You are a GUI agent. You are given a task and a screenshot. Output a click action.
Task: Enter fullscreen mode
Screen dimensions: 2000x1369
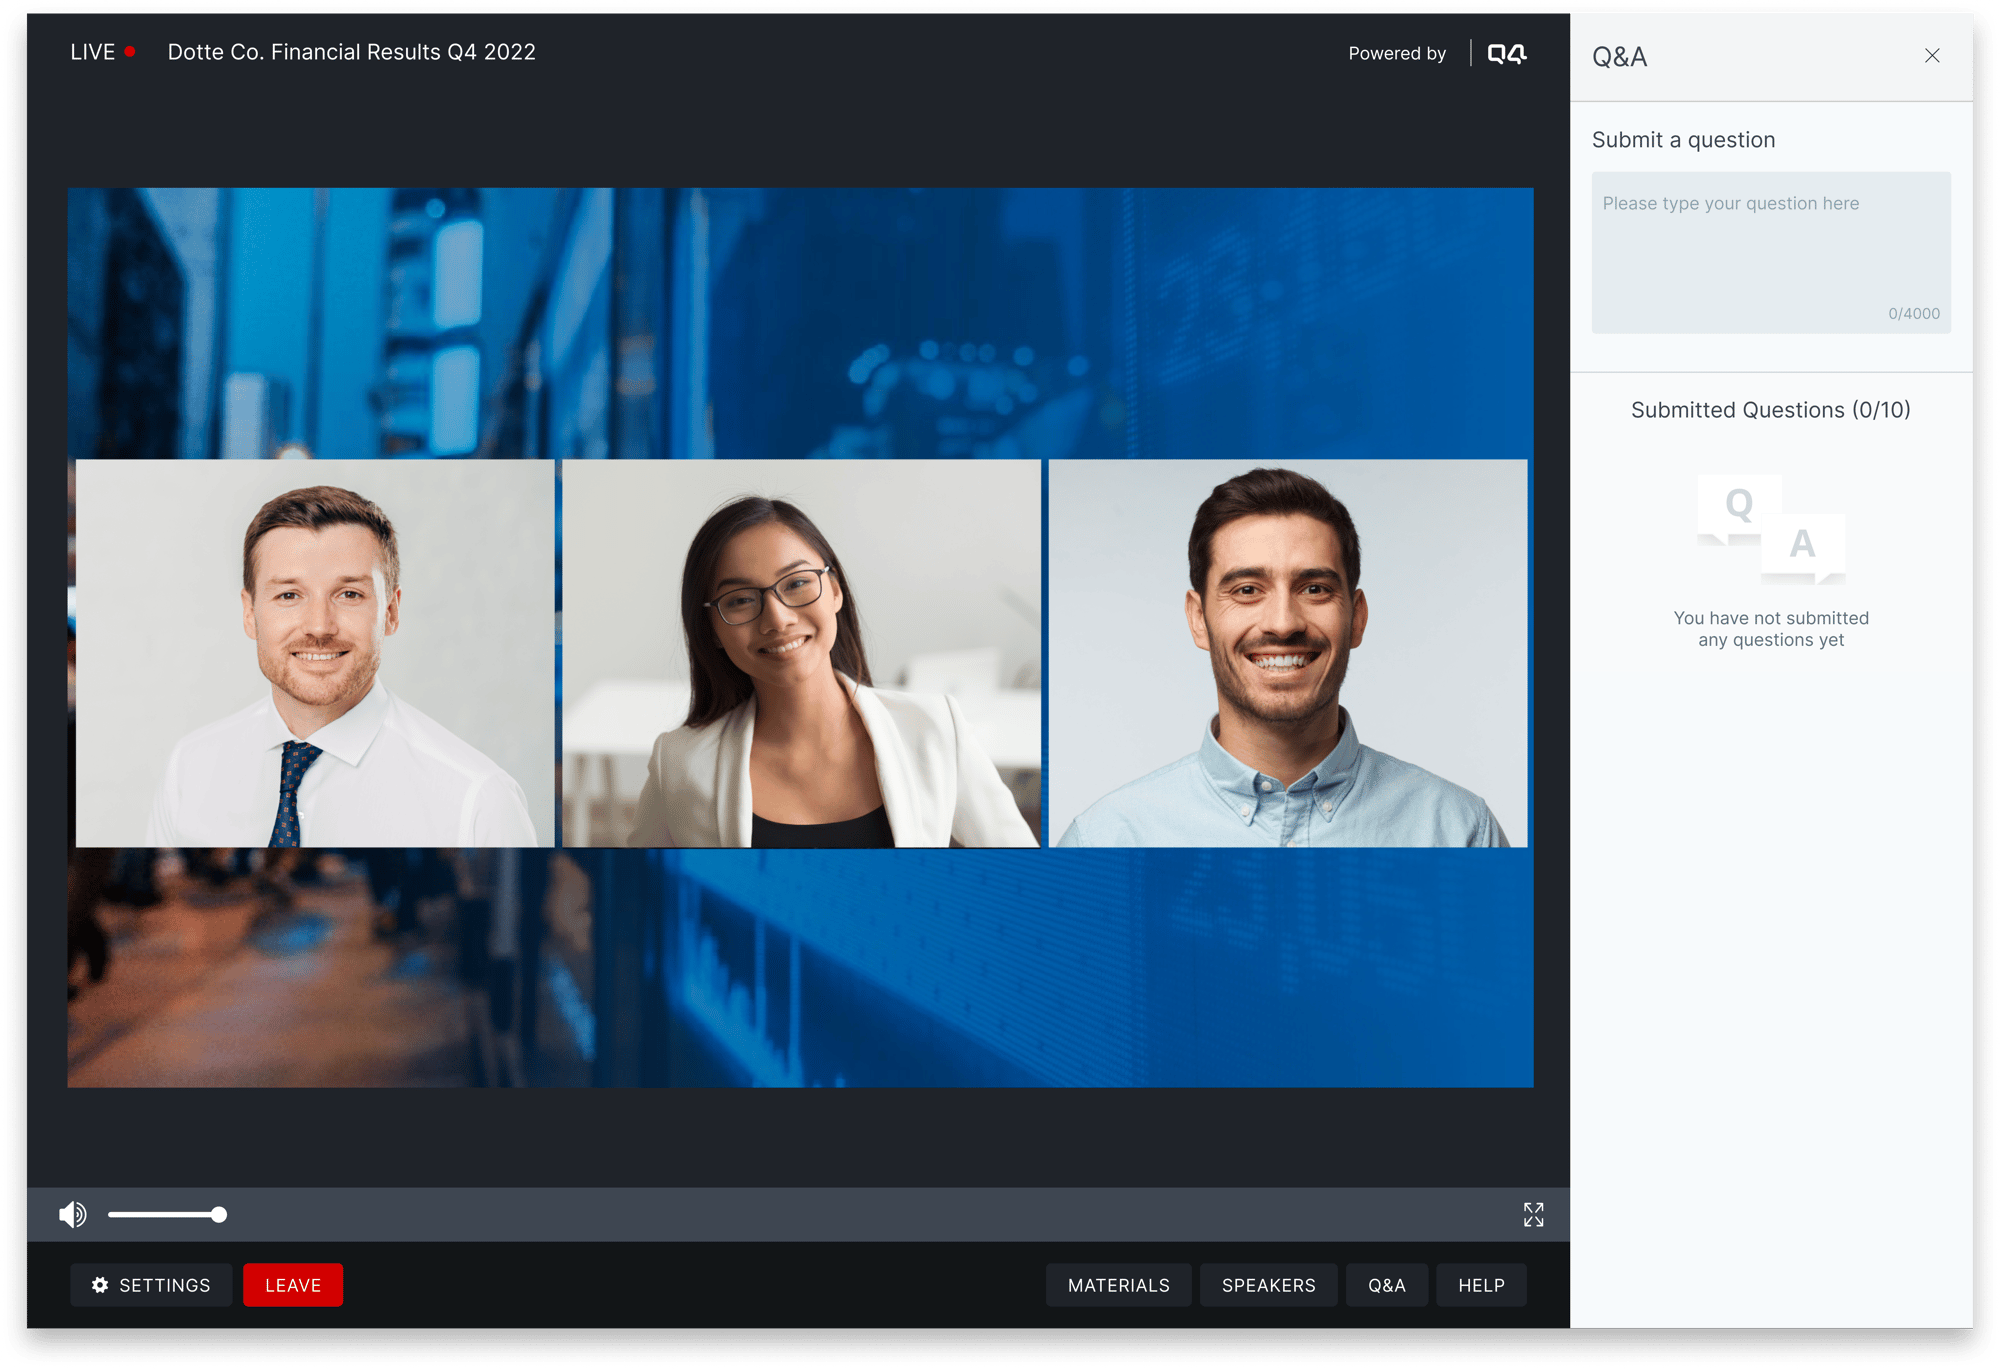(1532, 1214)
